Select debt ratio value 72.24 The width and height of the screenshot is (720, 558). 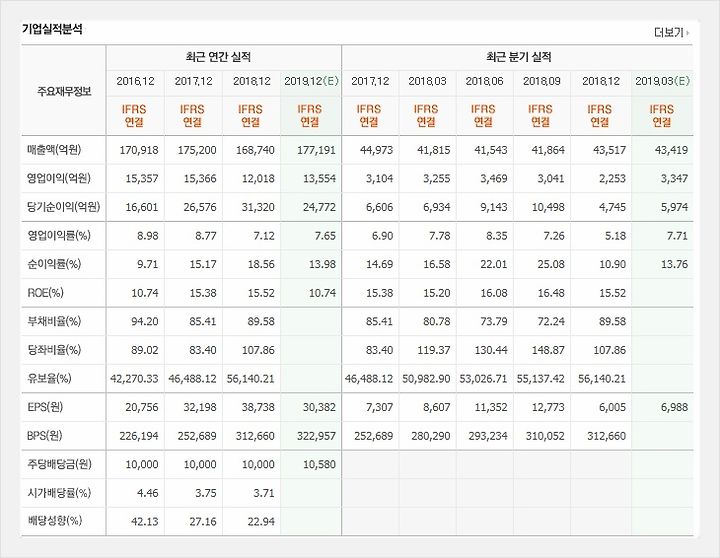point(551,321)
